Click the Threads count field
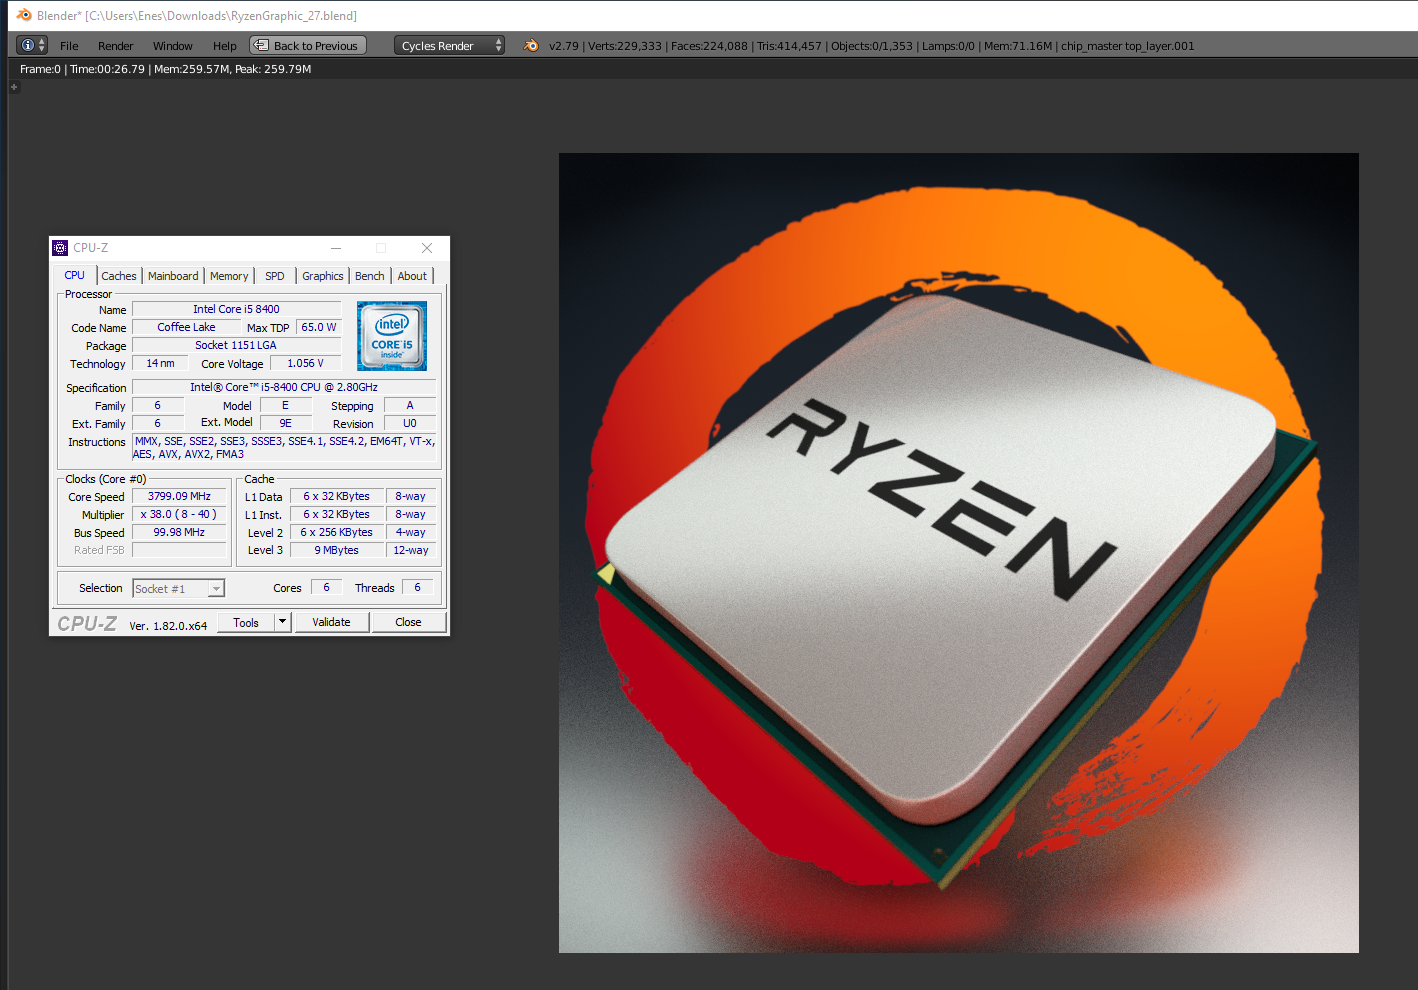 417,588
